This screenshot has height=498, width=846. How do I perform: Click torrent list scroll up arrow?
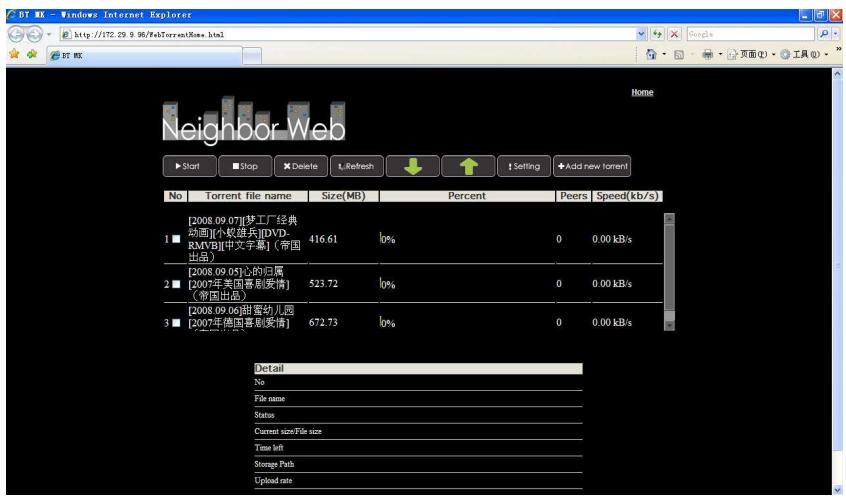point(669,219)
